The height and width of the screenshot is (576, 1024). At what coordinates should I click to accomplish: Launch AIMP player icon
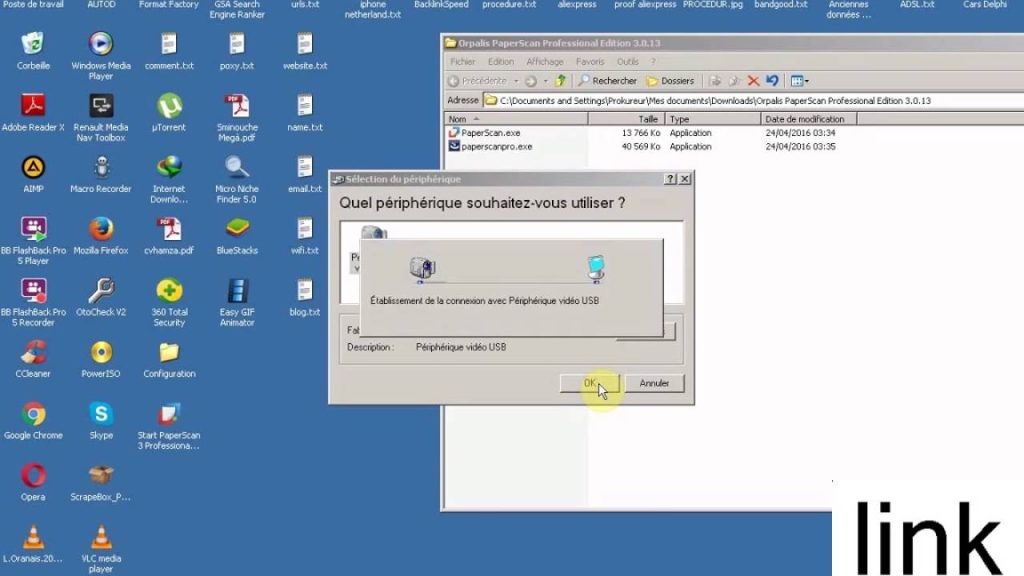point(33,167)
